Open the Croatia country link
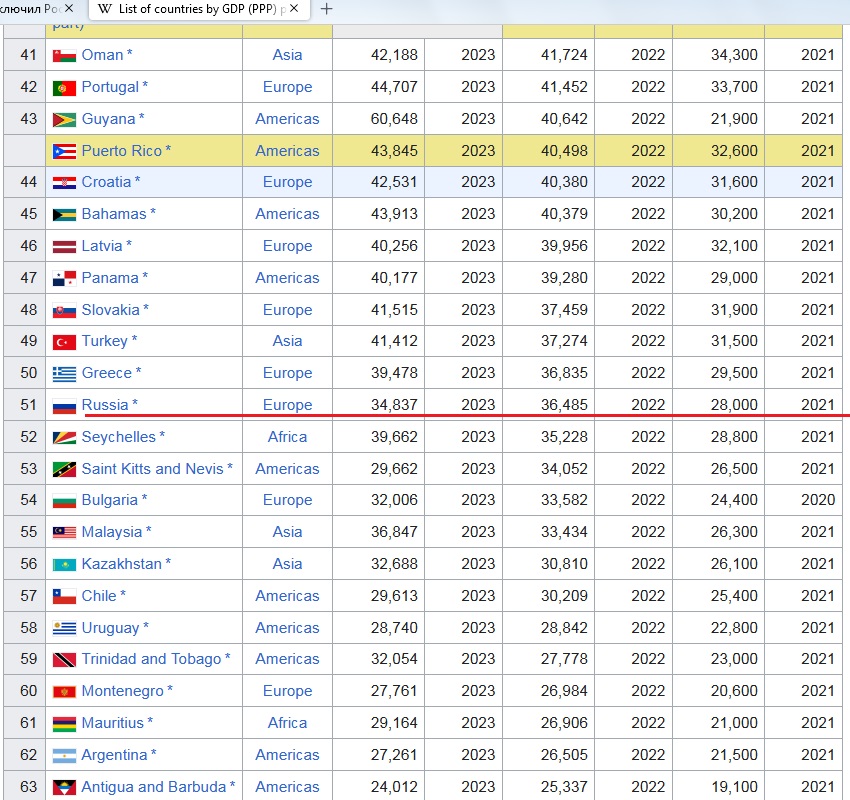The width and height of the screenshot is (850, 800). 106,182
